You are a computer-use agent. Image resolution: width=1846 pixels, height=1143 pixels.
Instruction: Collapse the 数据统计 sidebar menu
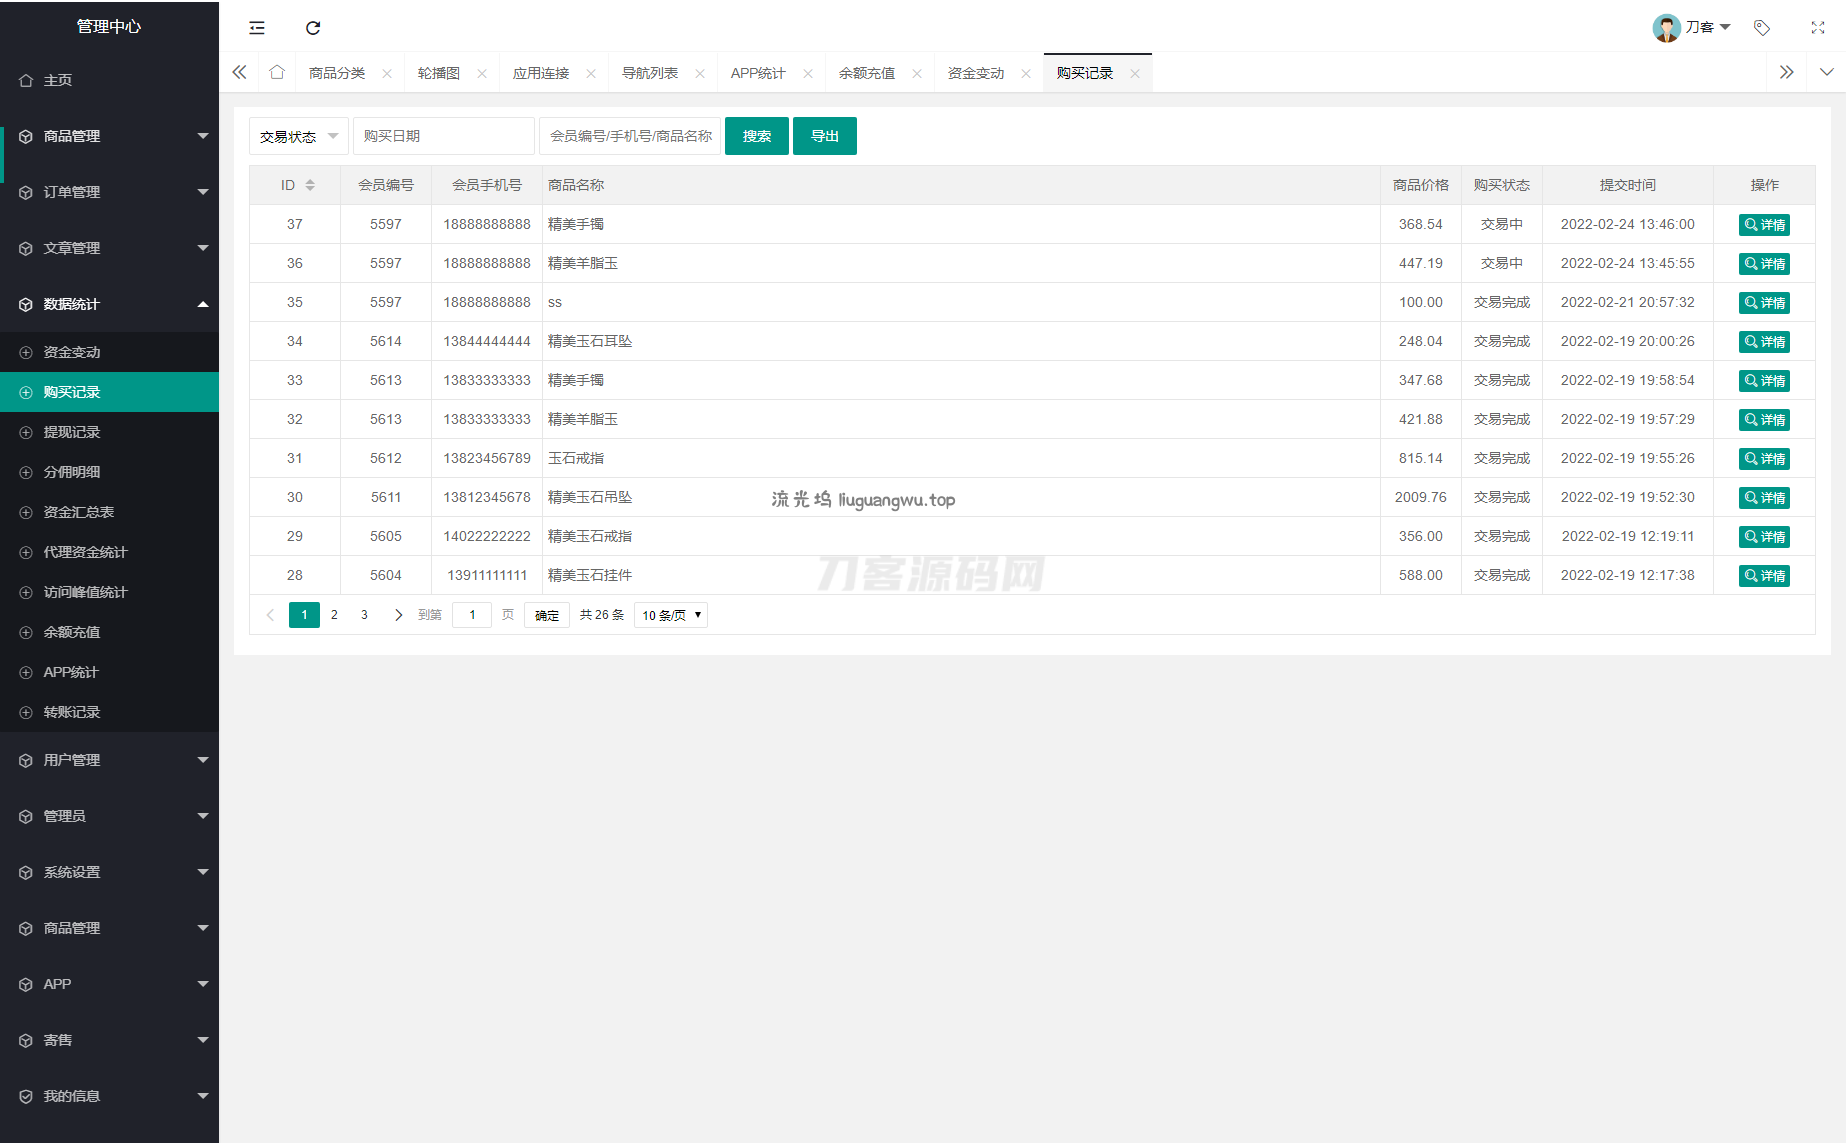click(110, 304)
